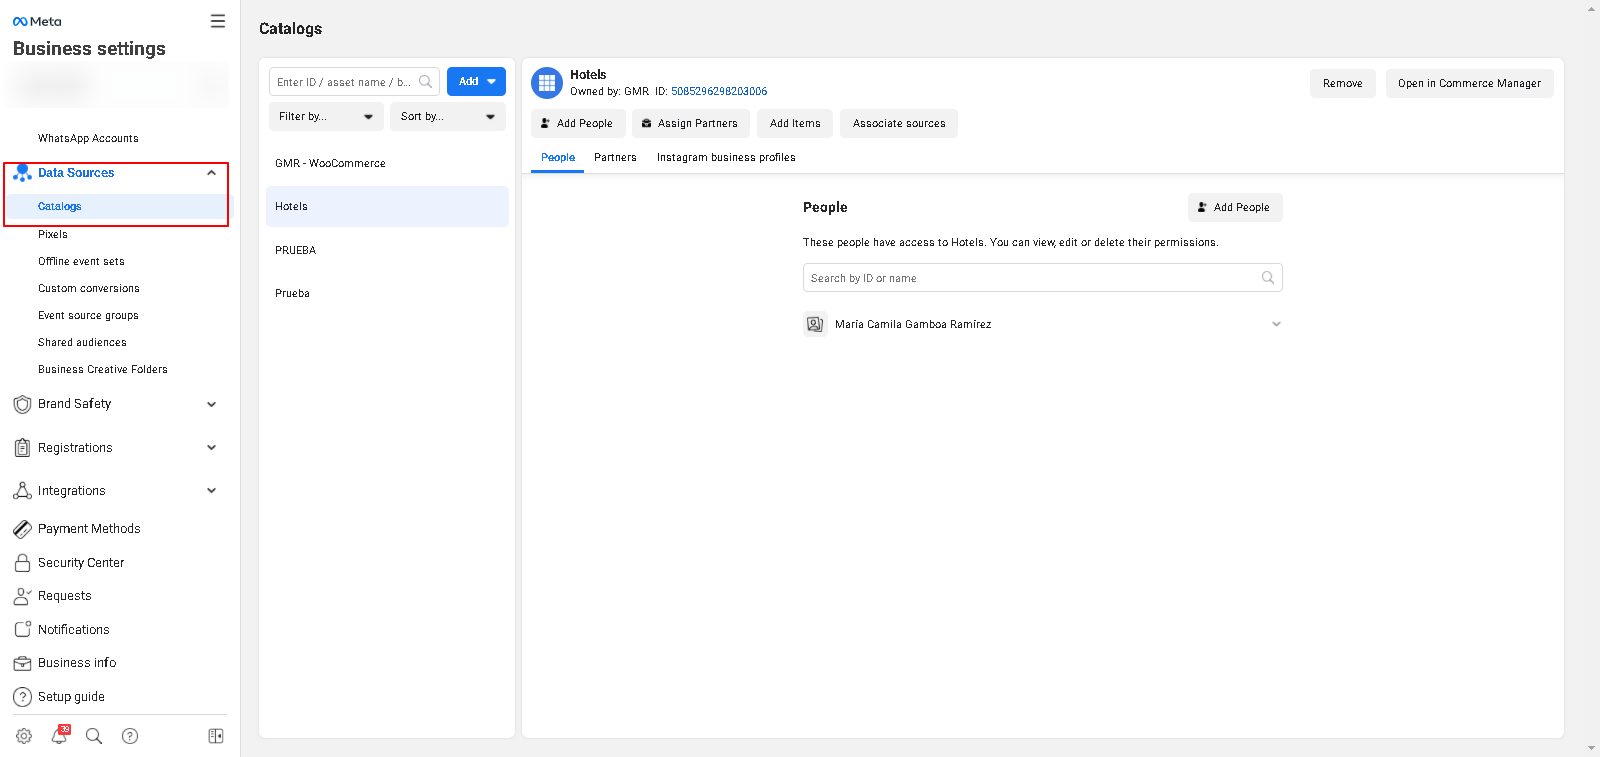The width and height of the screenshot is (1600, 757).
Task: Expand the Brand Safety section
Action: pyautogui.click(x=211, y=404)
